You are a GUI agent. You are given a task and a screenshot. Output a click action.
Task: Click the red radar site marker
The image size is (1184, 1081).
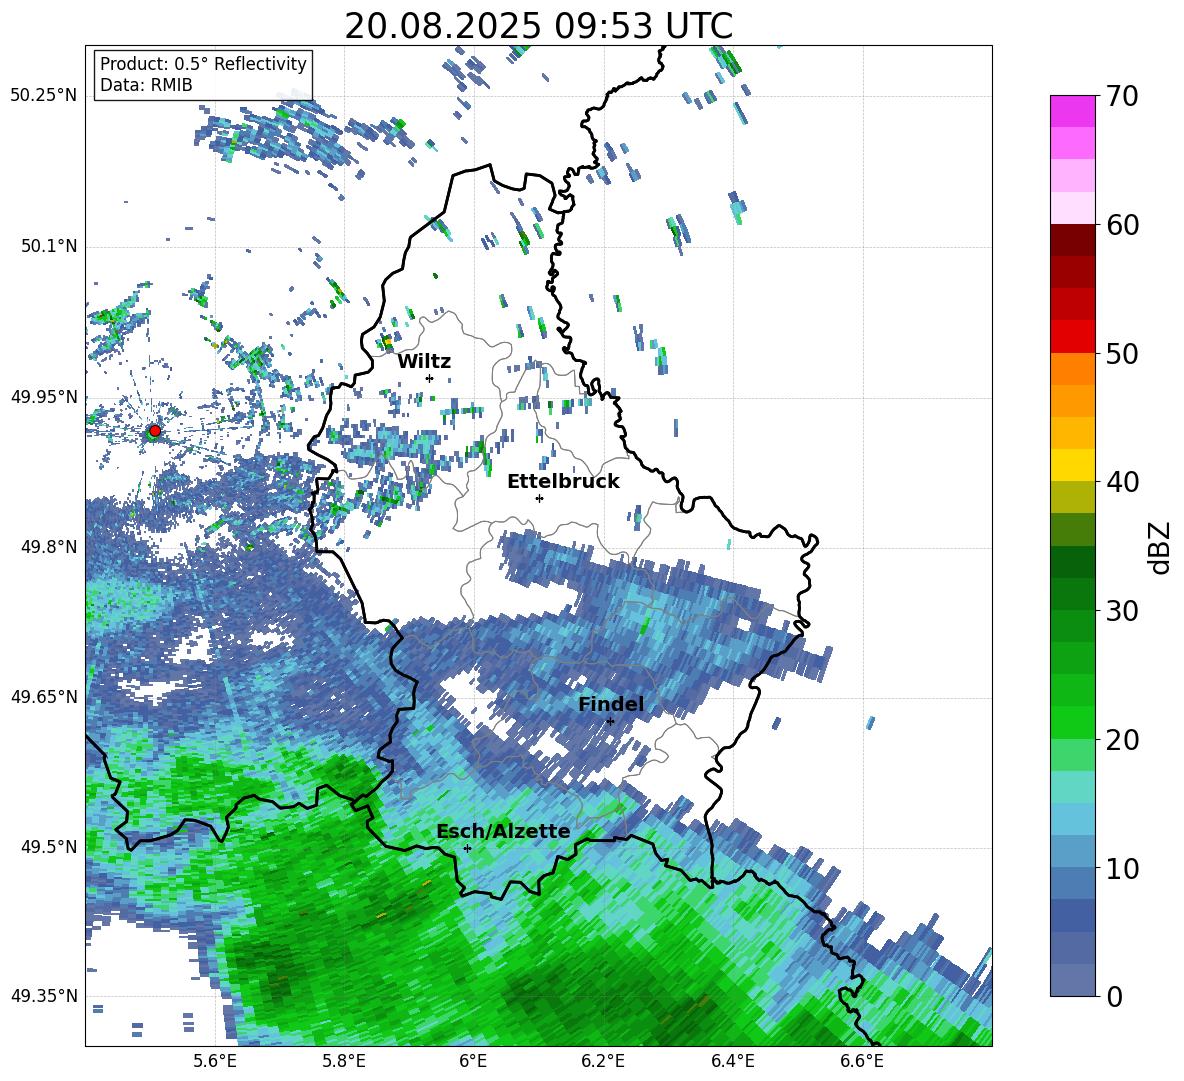155,431
